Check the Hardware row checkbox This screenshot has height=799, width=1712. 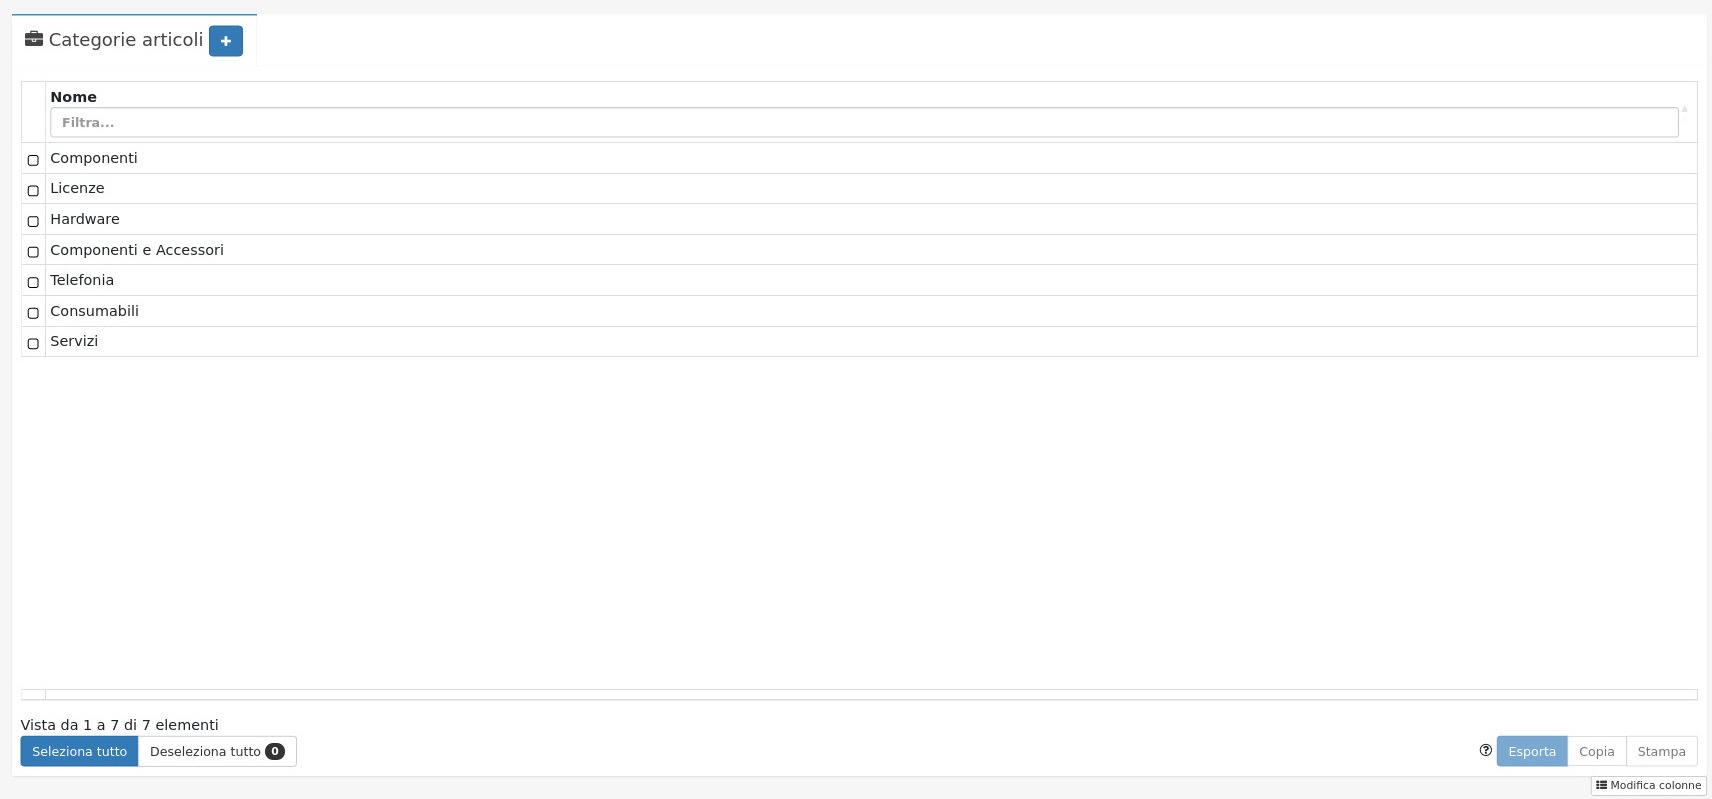tap(33, 221)
